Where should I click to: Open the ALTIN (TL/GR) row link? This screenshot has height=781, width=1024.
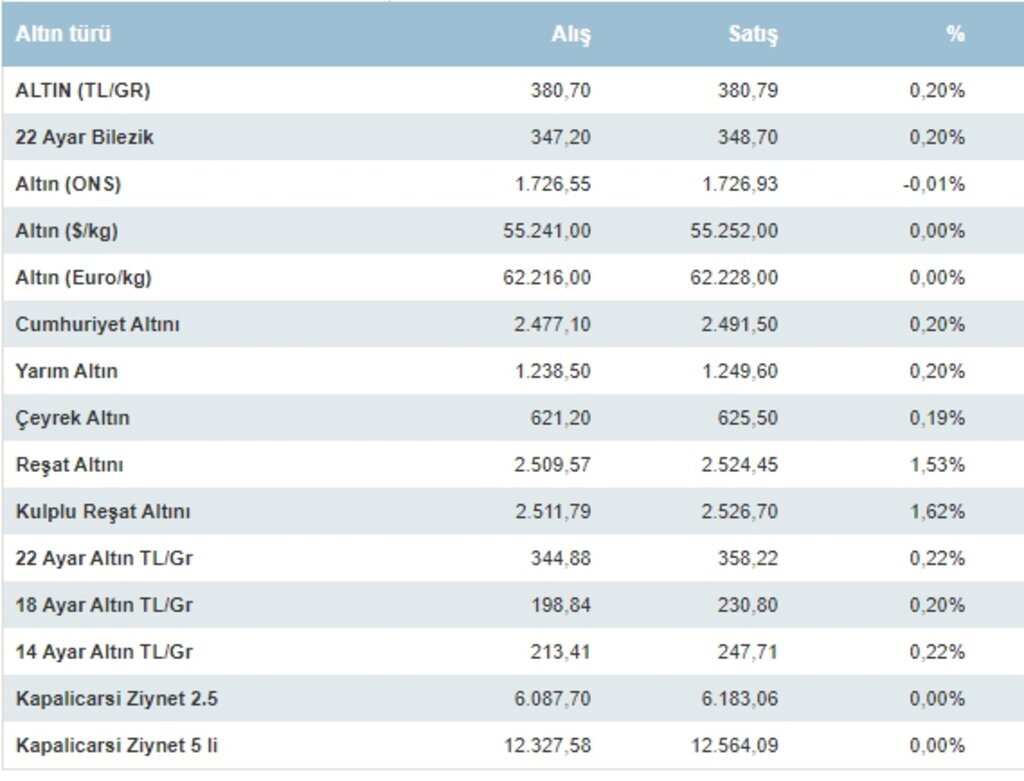[83, 91]
